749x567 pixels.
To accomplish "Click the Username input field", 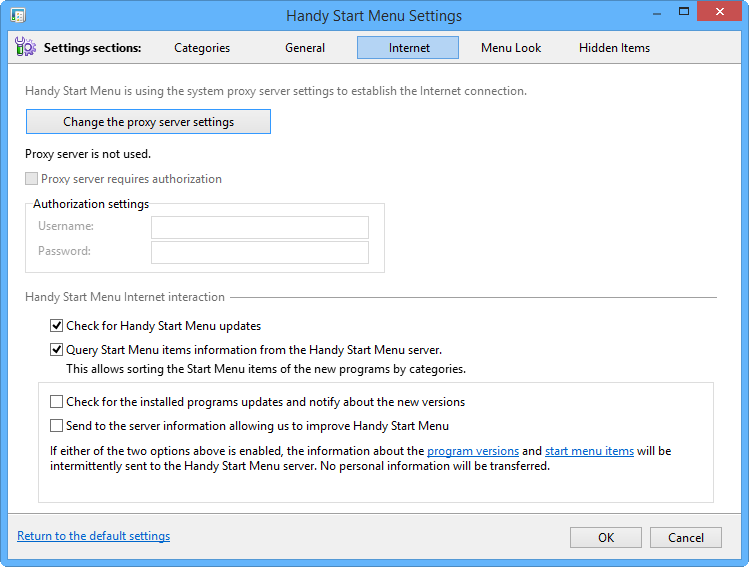I will (260, 227).
